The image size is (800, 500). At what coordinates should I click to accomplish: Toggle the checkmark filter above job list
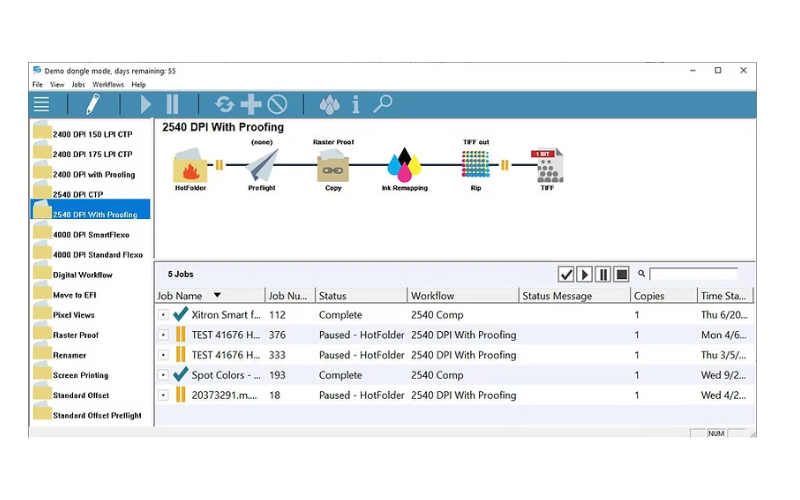566,274
